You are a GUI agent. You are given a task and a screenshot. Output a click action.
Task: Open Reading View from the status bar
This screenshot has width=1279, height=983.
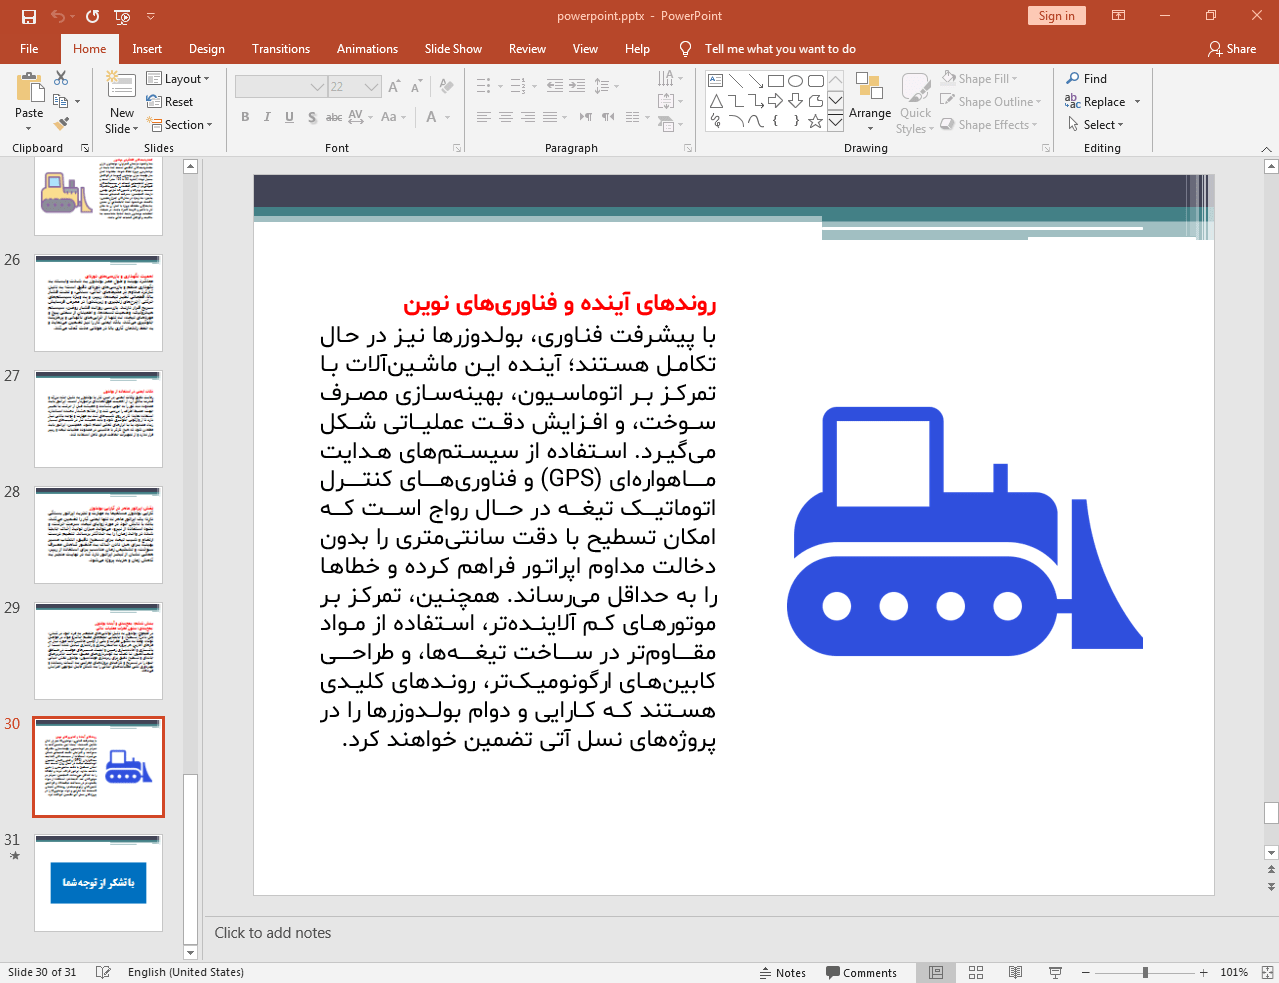click(x=1015, y=972)
